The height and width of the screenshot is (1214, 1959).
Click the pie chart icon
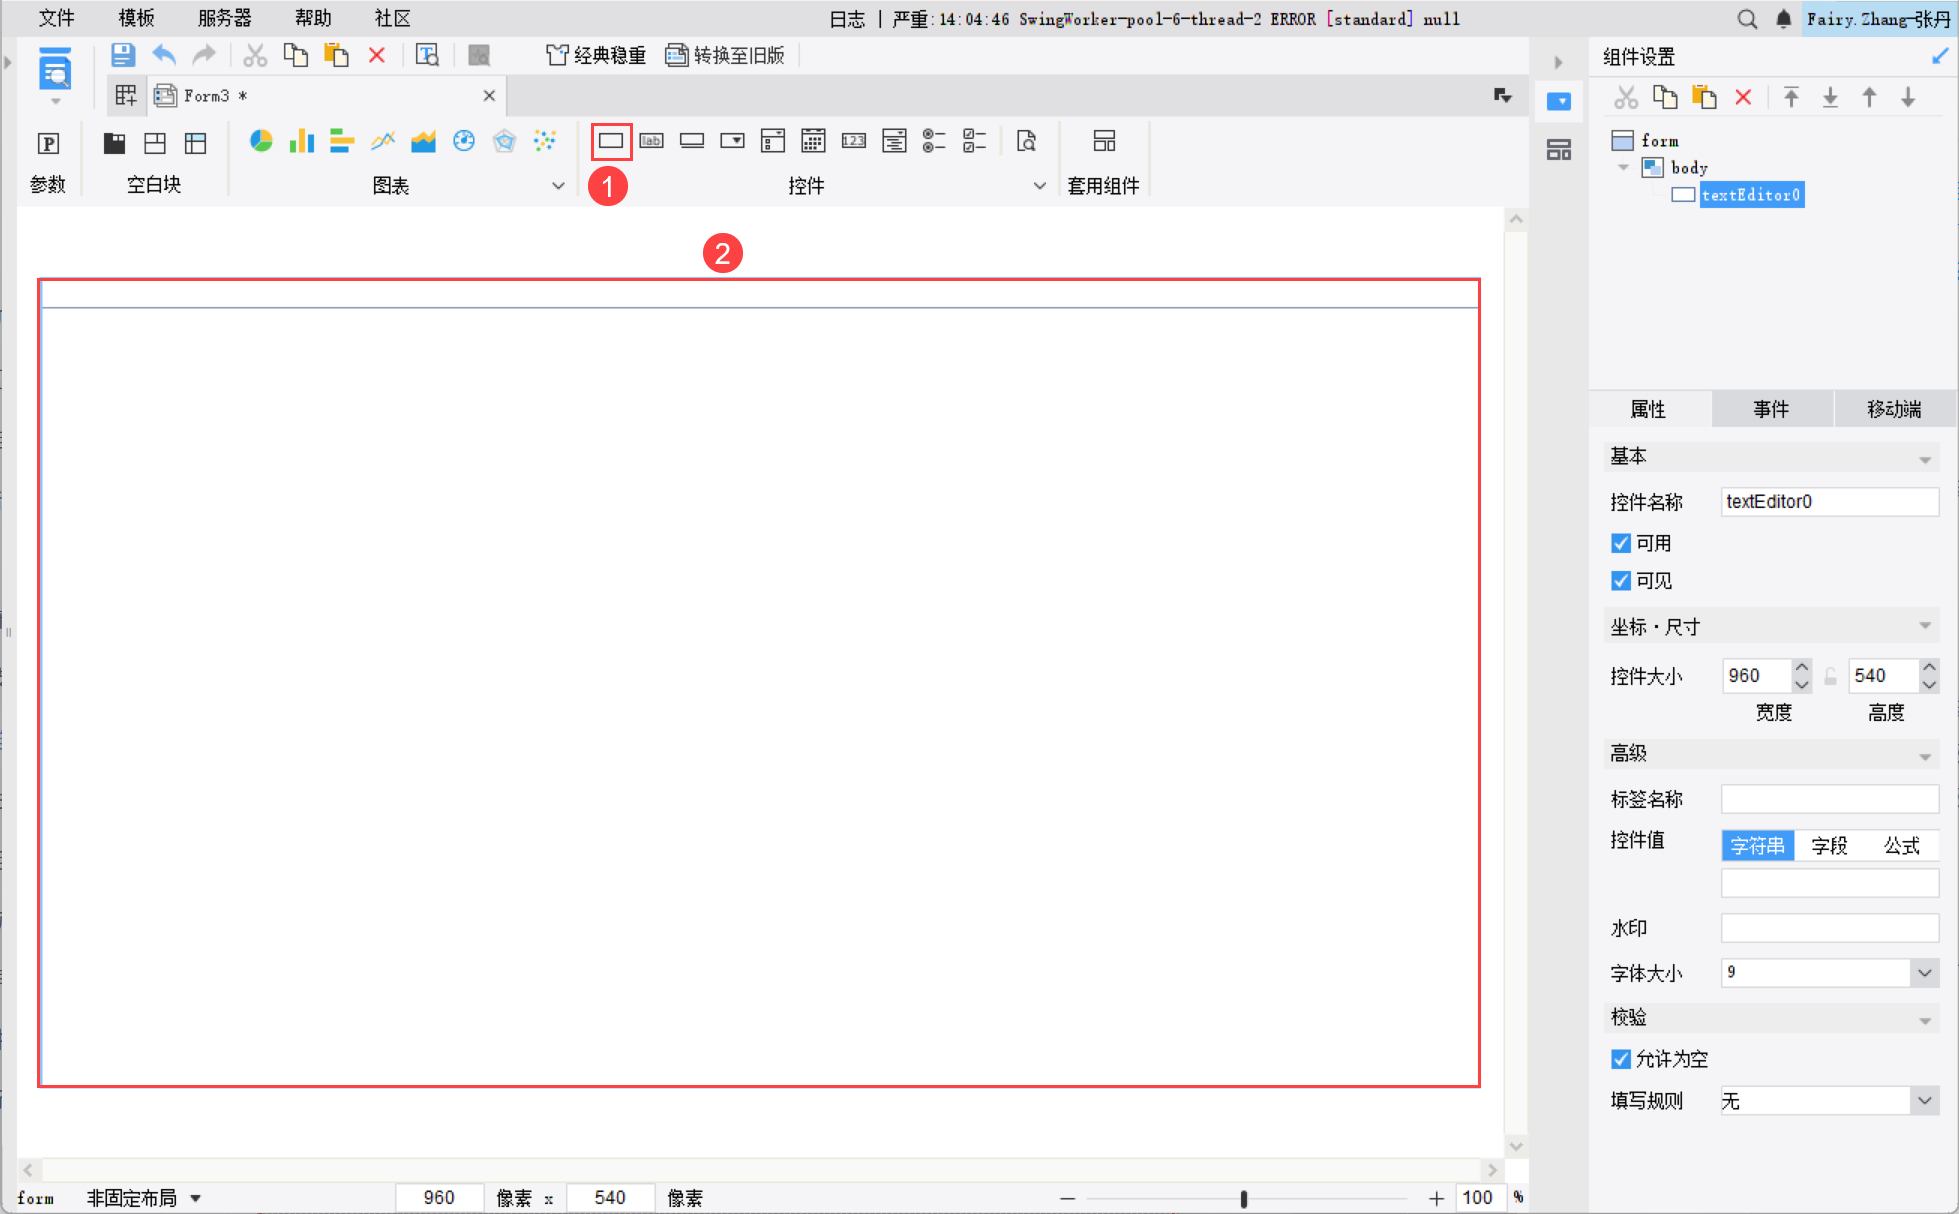click(261, 141)
